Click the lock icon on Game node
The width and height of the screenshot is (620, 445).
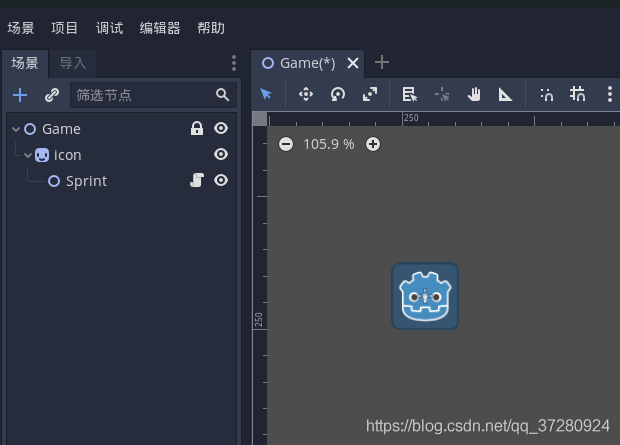pyautogui.click(x=197, y=128)
